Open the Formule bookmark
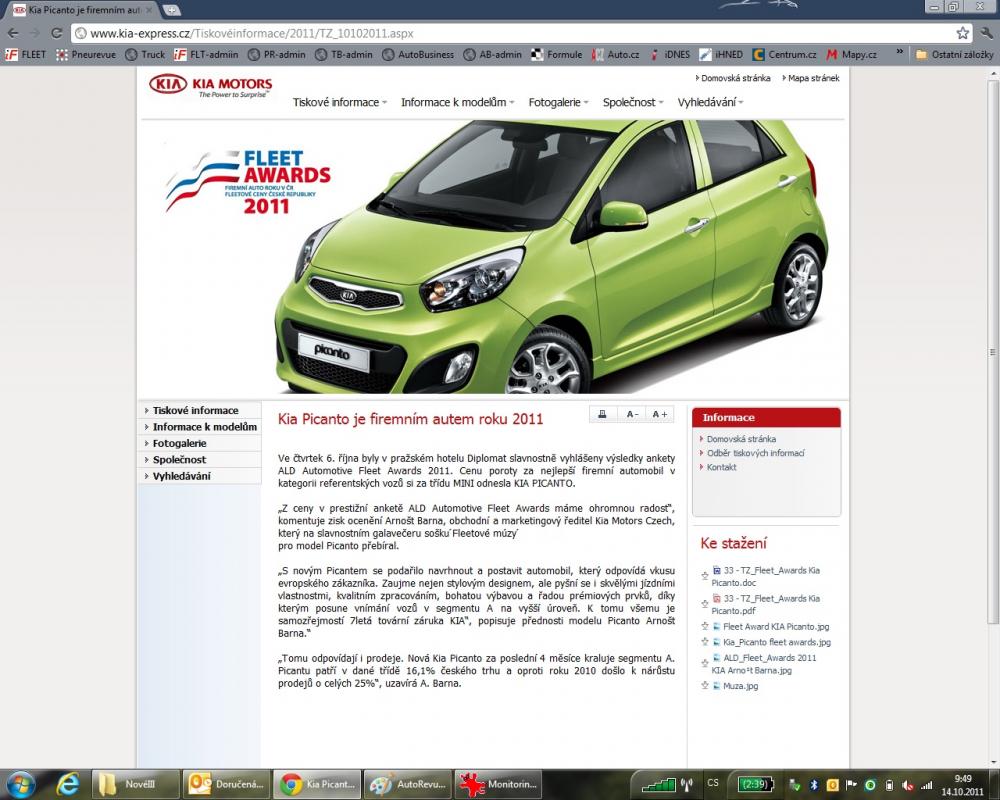 [x=557, y=55]
